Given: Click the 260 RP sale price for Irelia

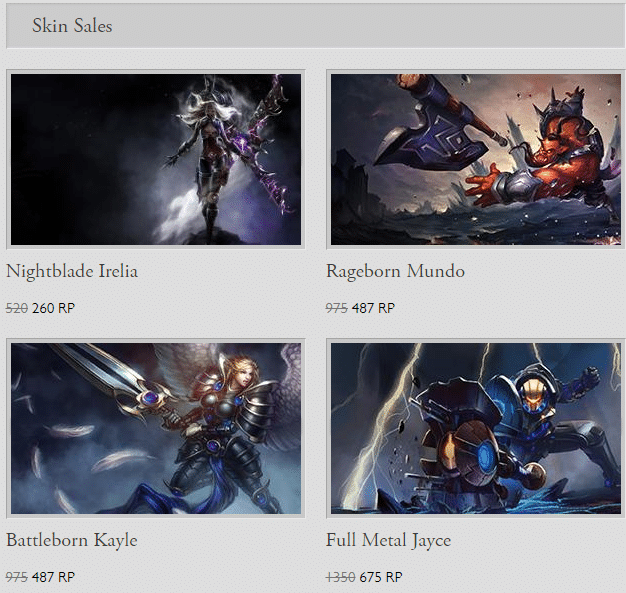Looking at the screenshot, I should pyautogui.click(x=53, y=308).
